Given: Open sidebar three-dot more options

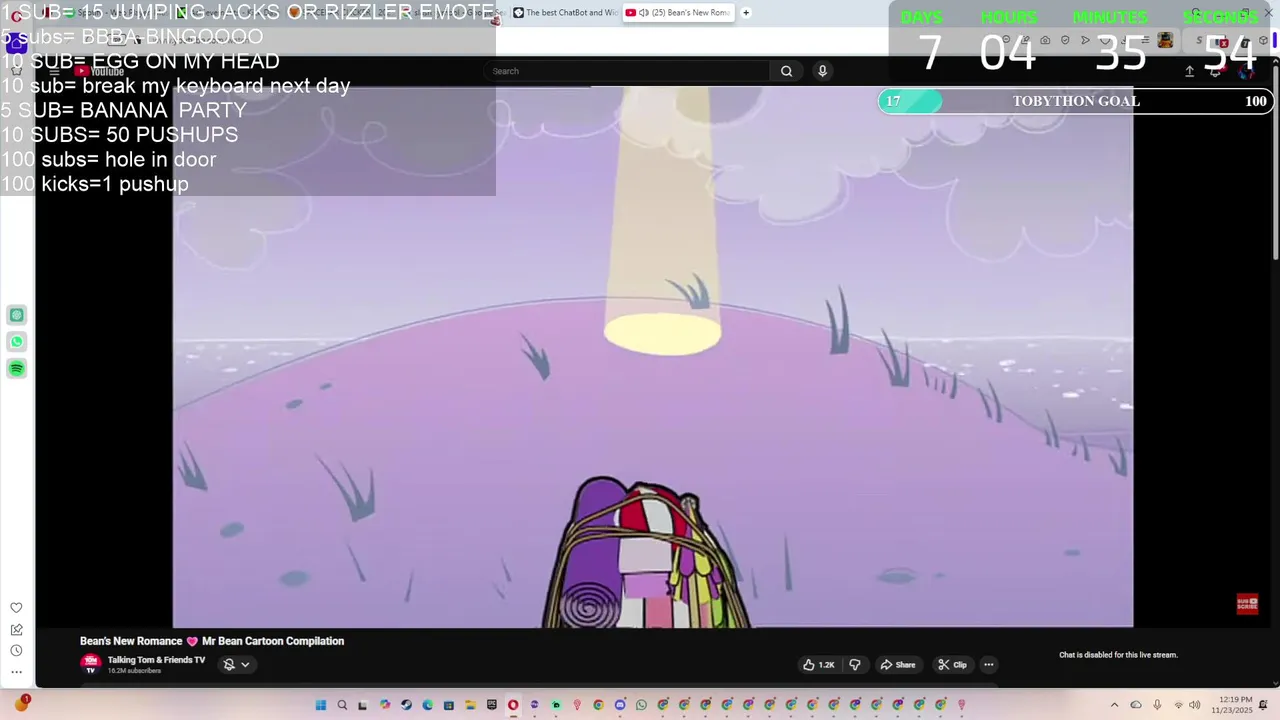Looking at the screenshot, I should [16, 672].
